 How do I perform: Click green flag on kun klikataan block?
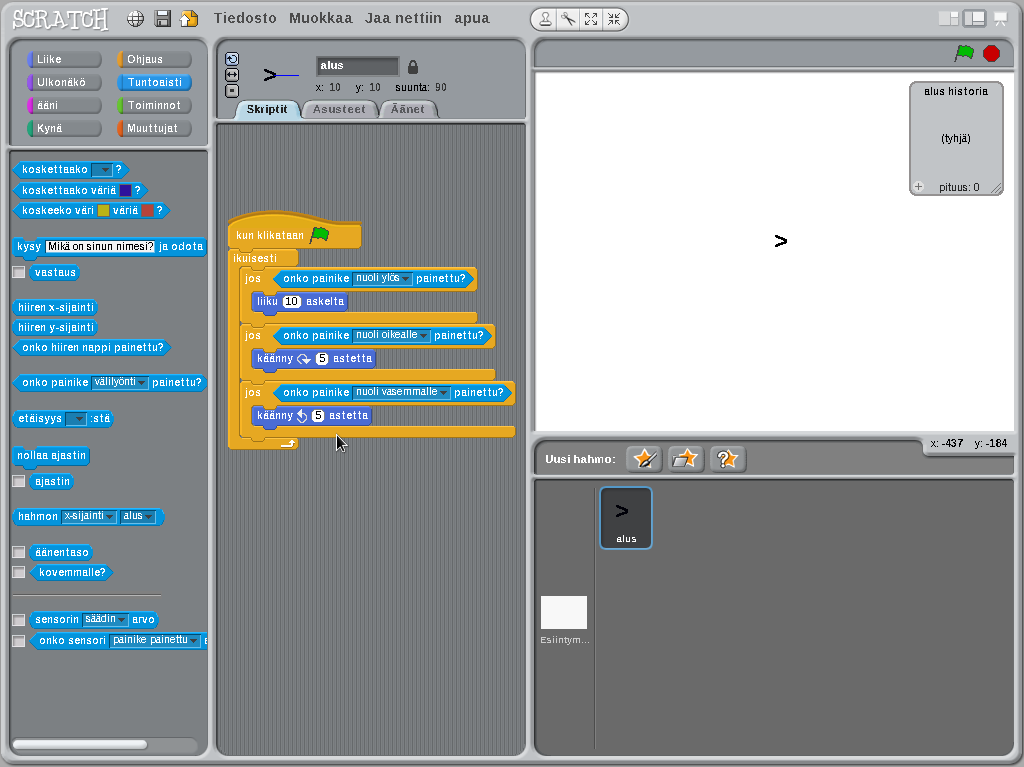click(x=319, y=235)
